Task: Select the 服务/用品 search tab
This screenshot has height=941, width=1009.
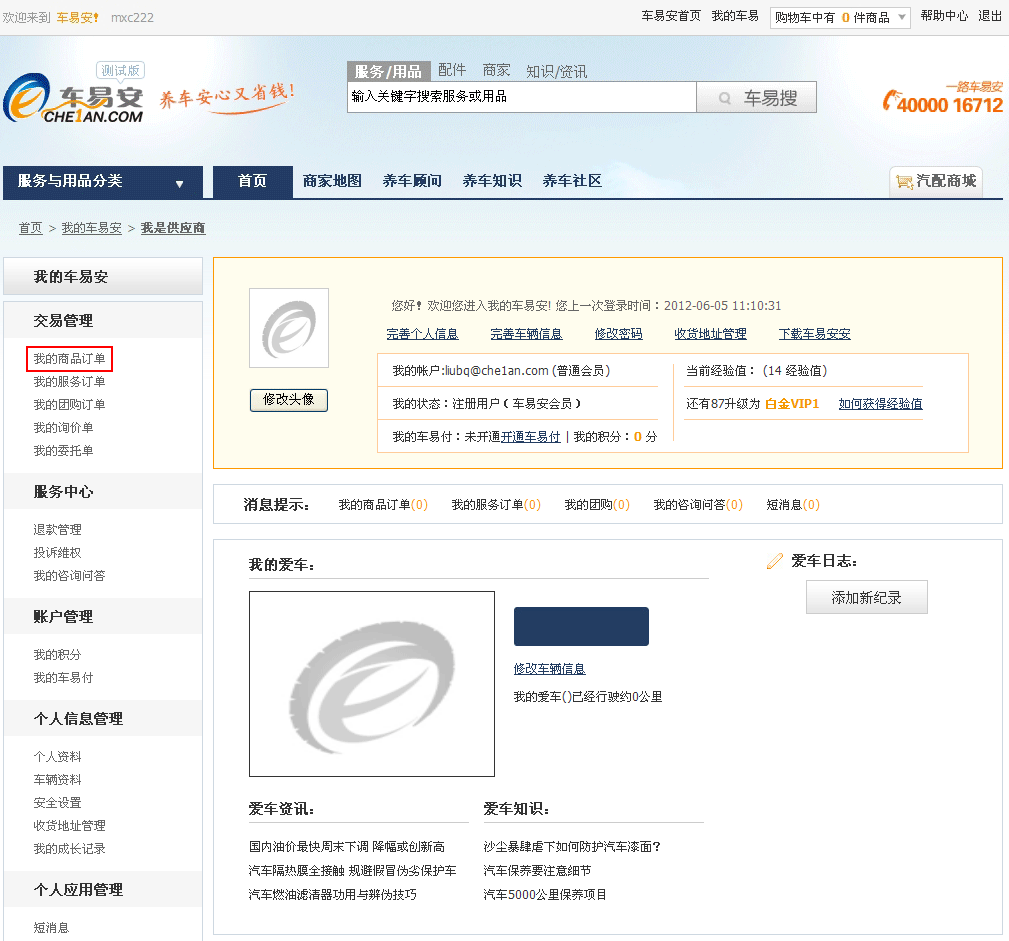Action: [x=388, y=71]
